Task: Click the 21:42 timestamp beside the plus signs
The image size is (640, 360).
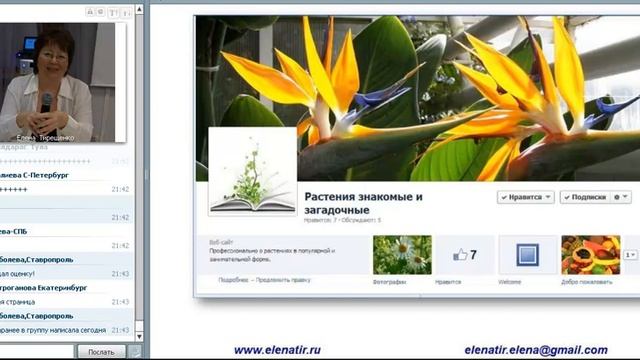Action: tap(120, 189)
